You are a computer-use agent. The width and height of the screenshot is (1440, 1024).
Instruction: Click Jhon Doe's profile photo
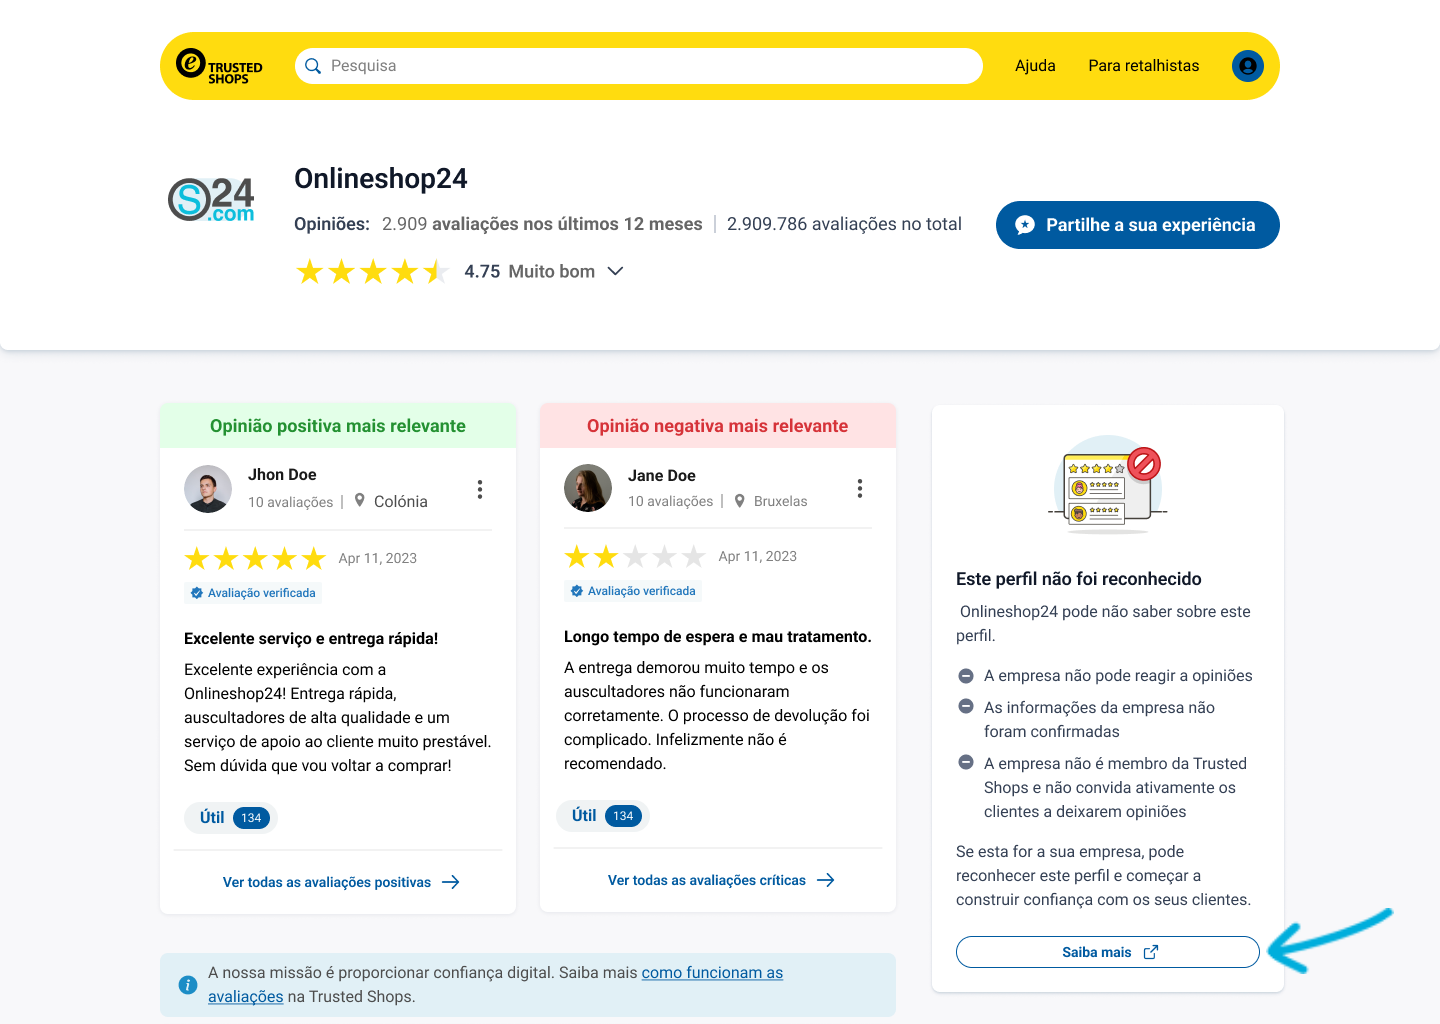208,489
